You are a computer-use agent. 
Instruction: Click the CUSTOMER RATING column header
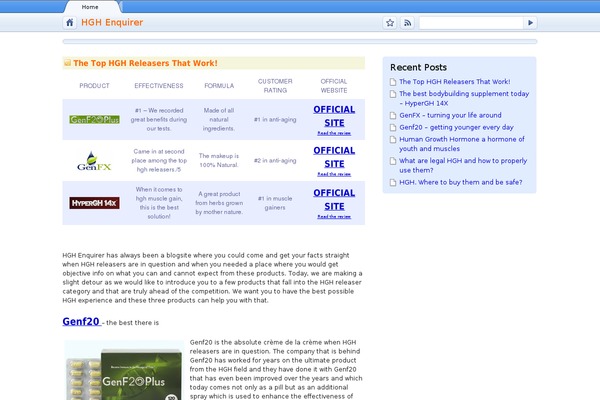coord(275,86)
